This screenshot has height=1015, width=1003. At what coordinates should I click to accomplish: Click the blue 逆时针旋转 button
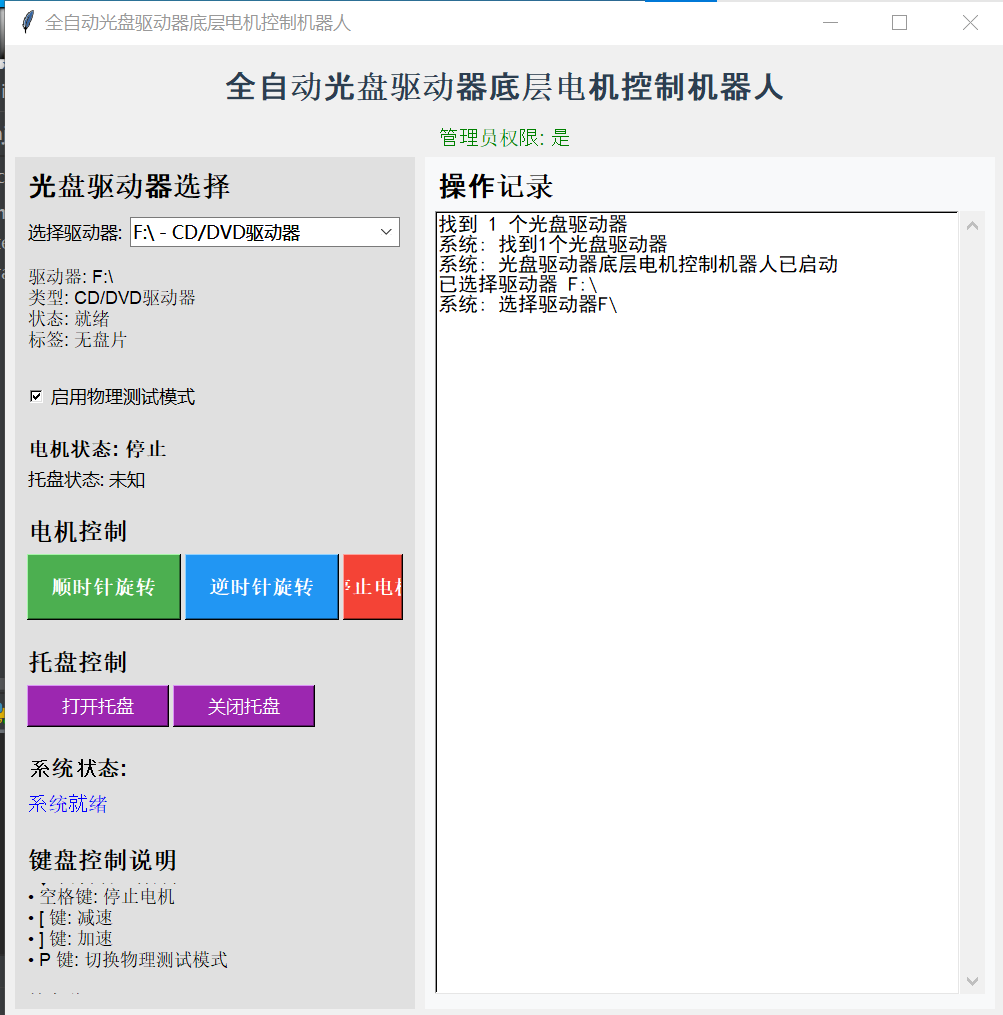click(x=262, y=586)
